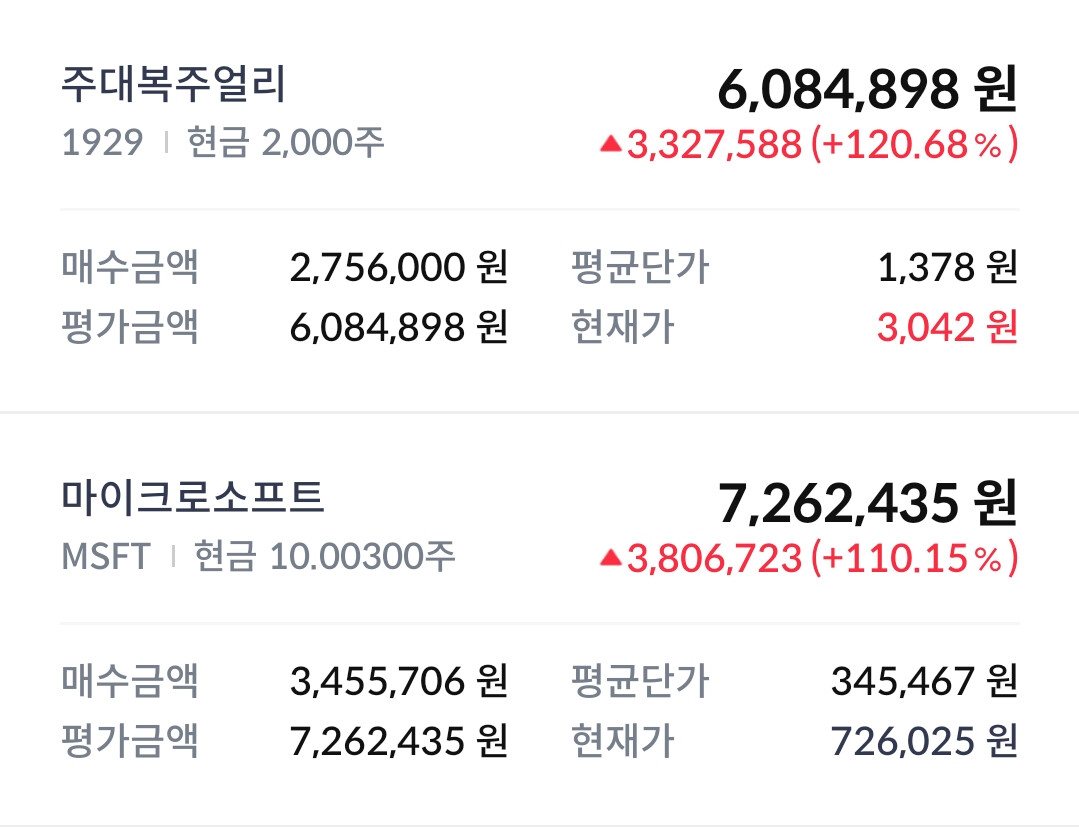Click the 345,467 원 average price
The height and width of the screenshot is (827, 1079).
coord(924,682)
